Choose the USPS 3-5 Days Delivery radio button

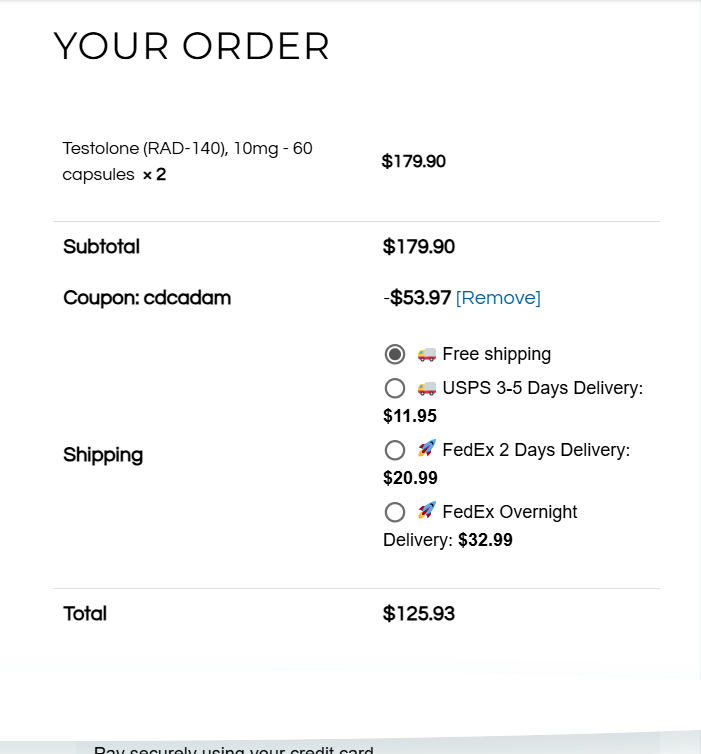coord(395,388)
